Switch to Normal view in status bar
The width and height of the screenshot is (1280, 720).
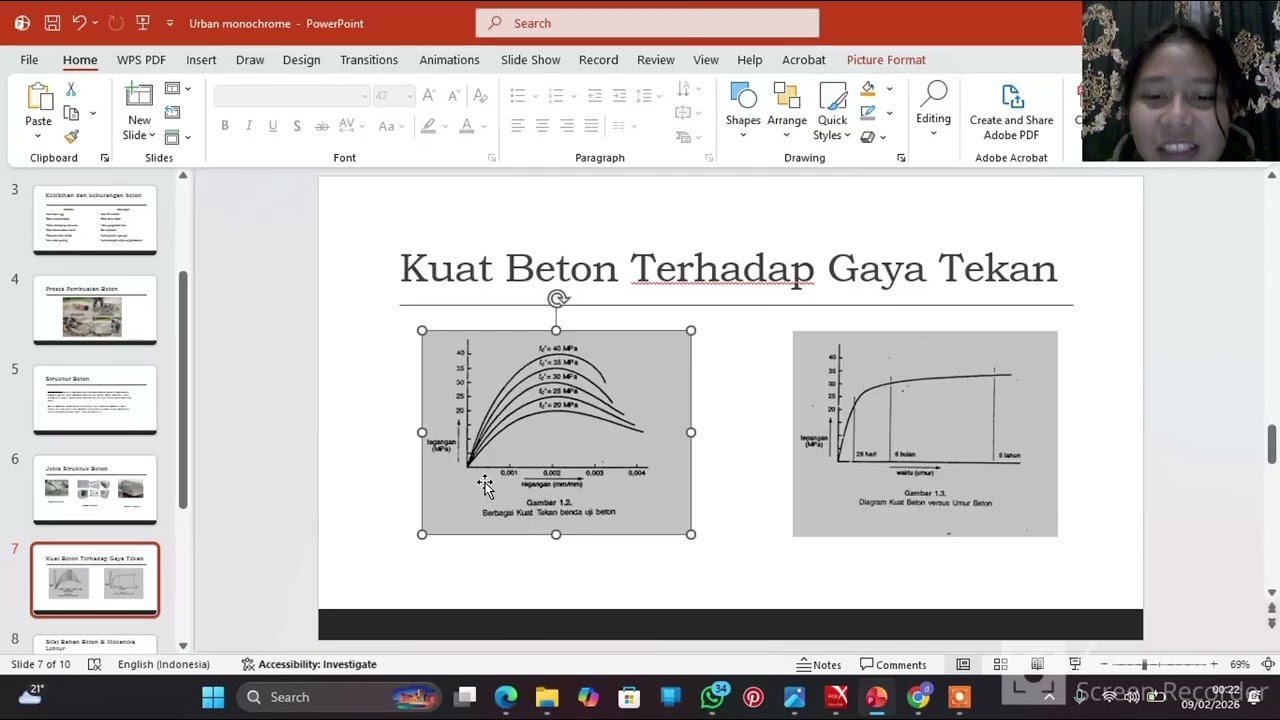(x=963, y=664)
